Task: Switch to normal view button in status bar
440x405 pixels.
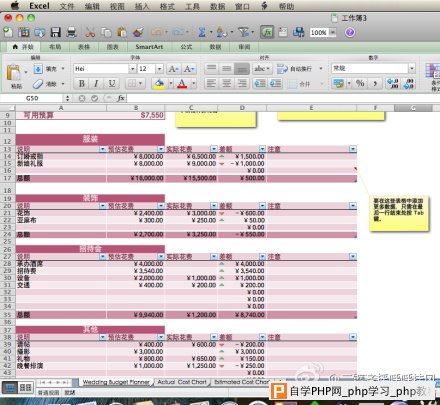Action: (10, 387)
